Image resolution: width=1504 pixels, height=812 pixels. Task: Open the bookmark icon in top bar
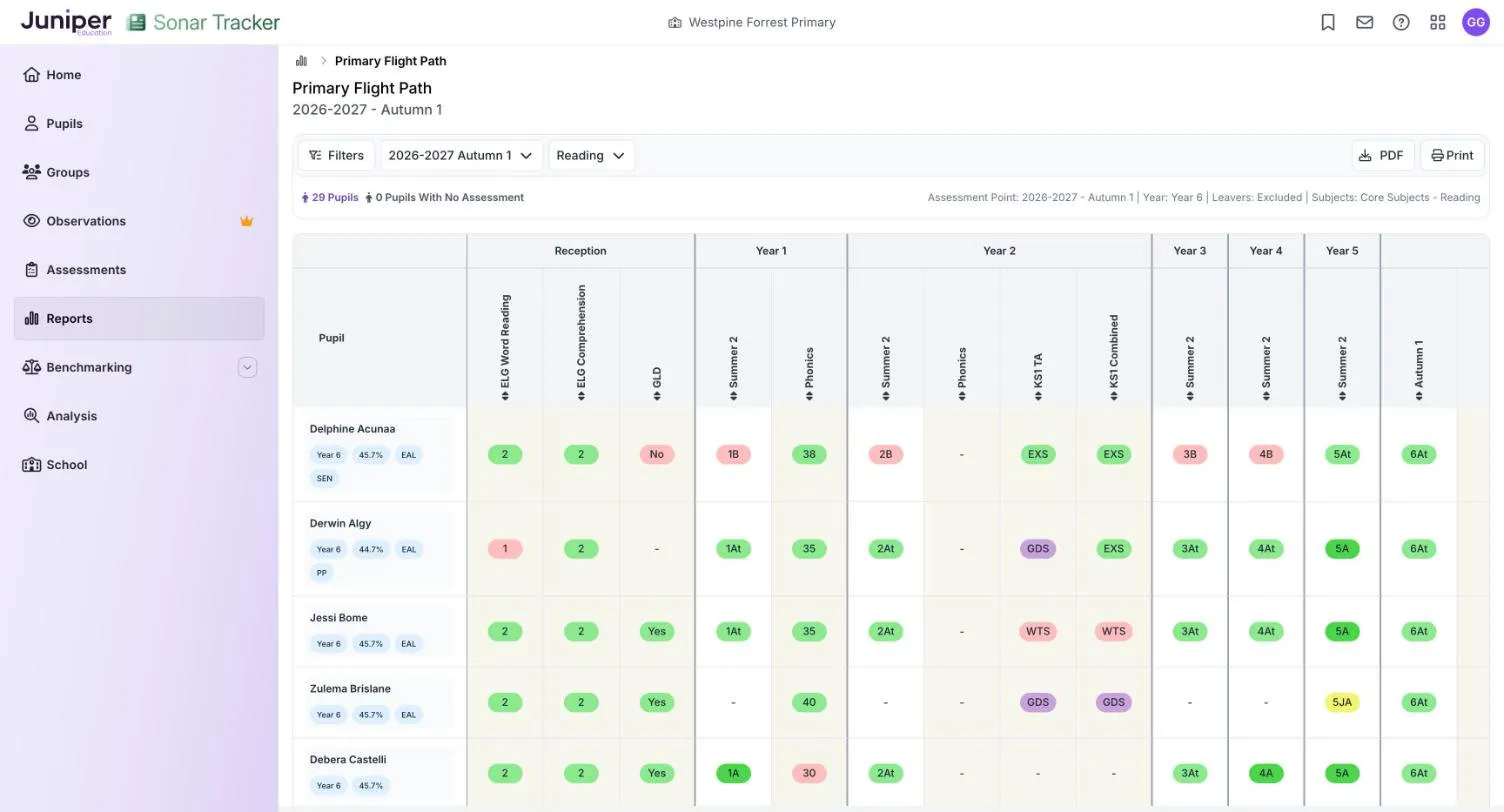tap(1328, 22)
